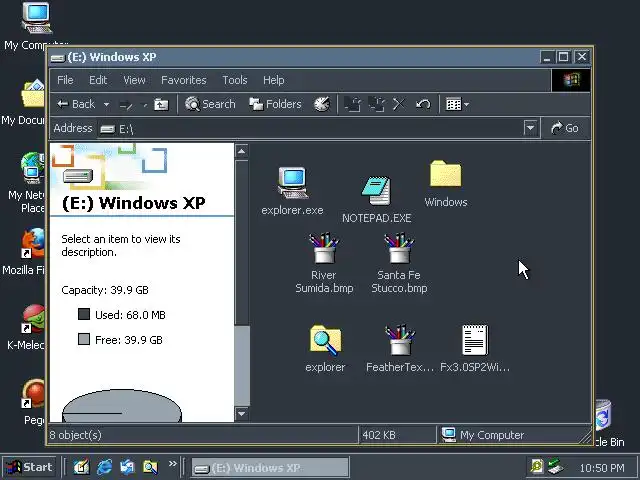Open the Help menu

273,80
